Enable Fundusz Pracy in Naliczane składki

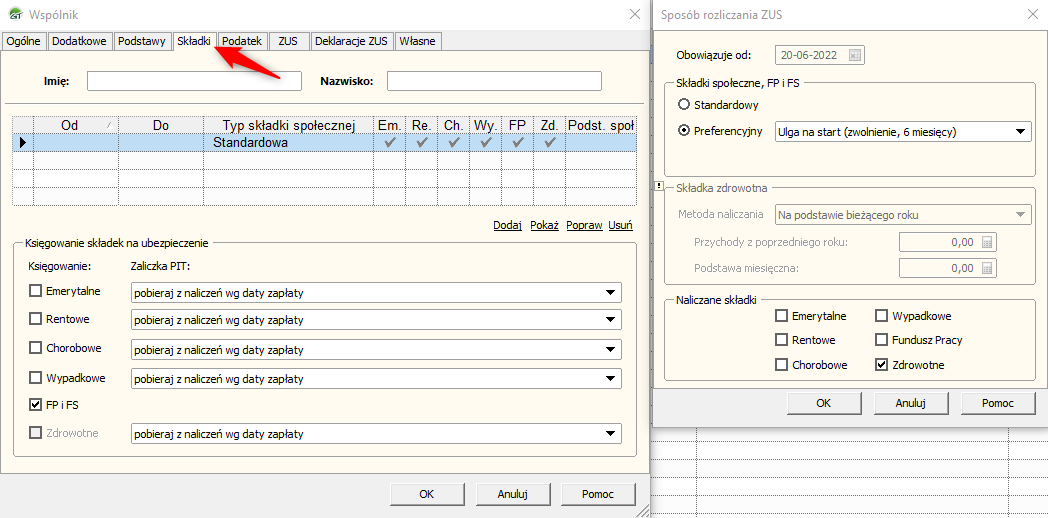(x=881, y=340)
